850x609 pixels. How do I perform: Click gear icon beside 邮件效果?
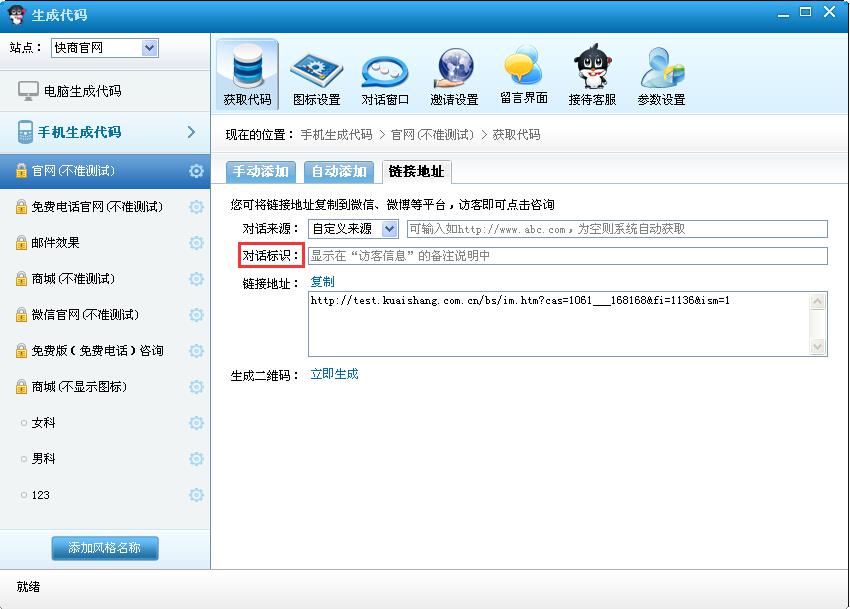(x=196, y=243)
